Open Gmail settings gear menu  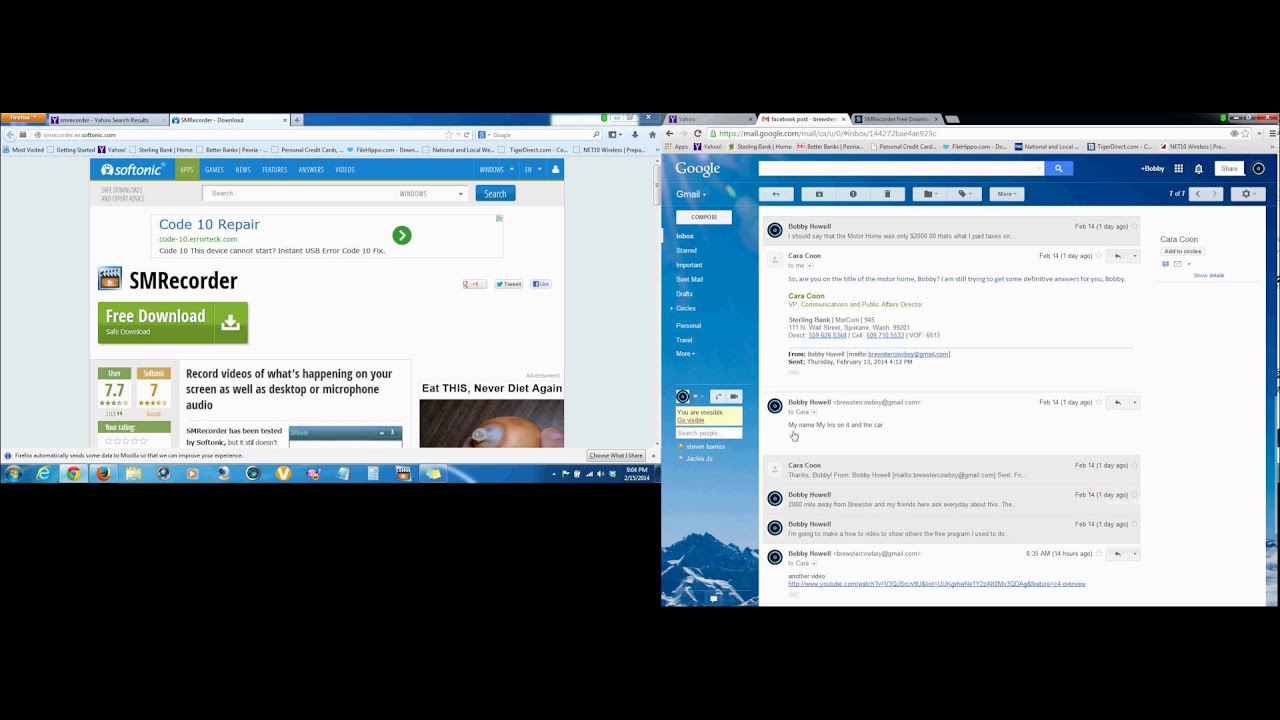click(1247, 194)
